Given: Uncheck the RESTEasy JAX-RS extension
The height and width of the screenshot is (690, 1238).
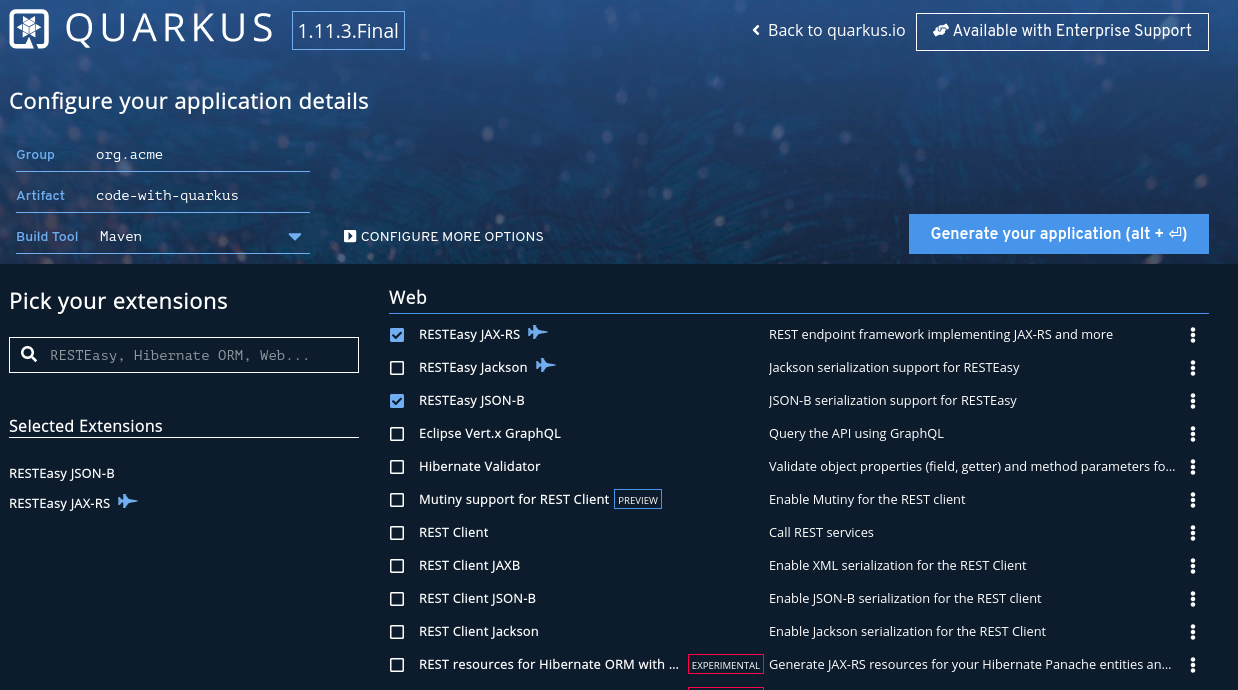Looking at the screenshot, I should [x=397, y=335].
